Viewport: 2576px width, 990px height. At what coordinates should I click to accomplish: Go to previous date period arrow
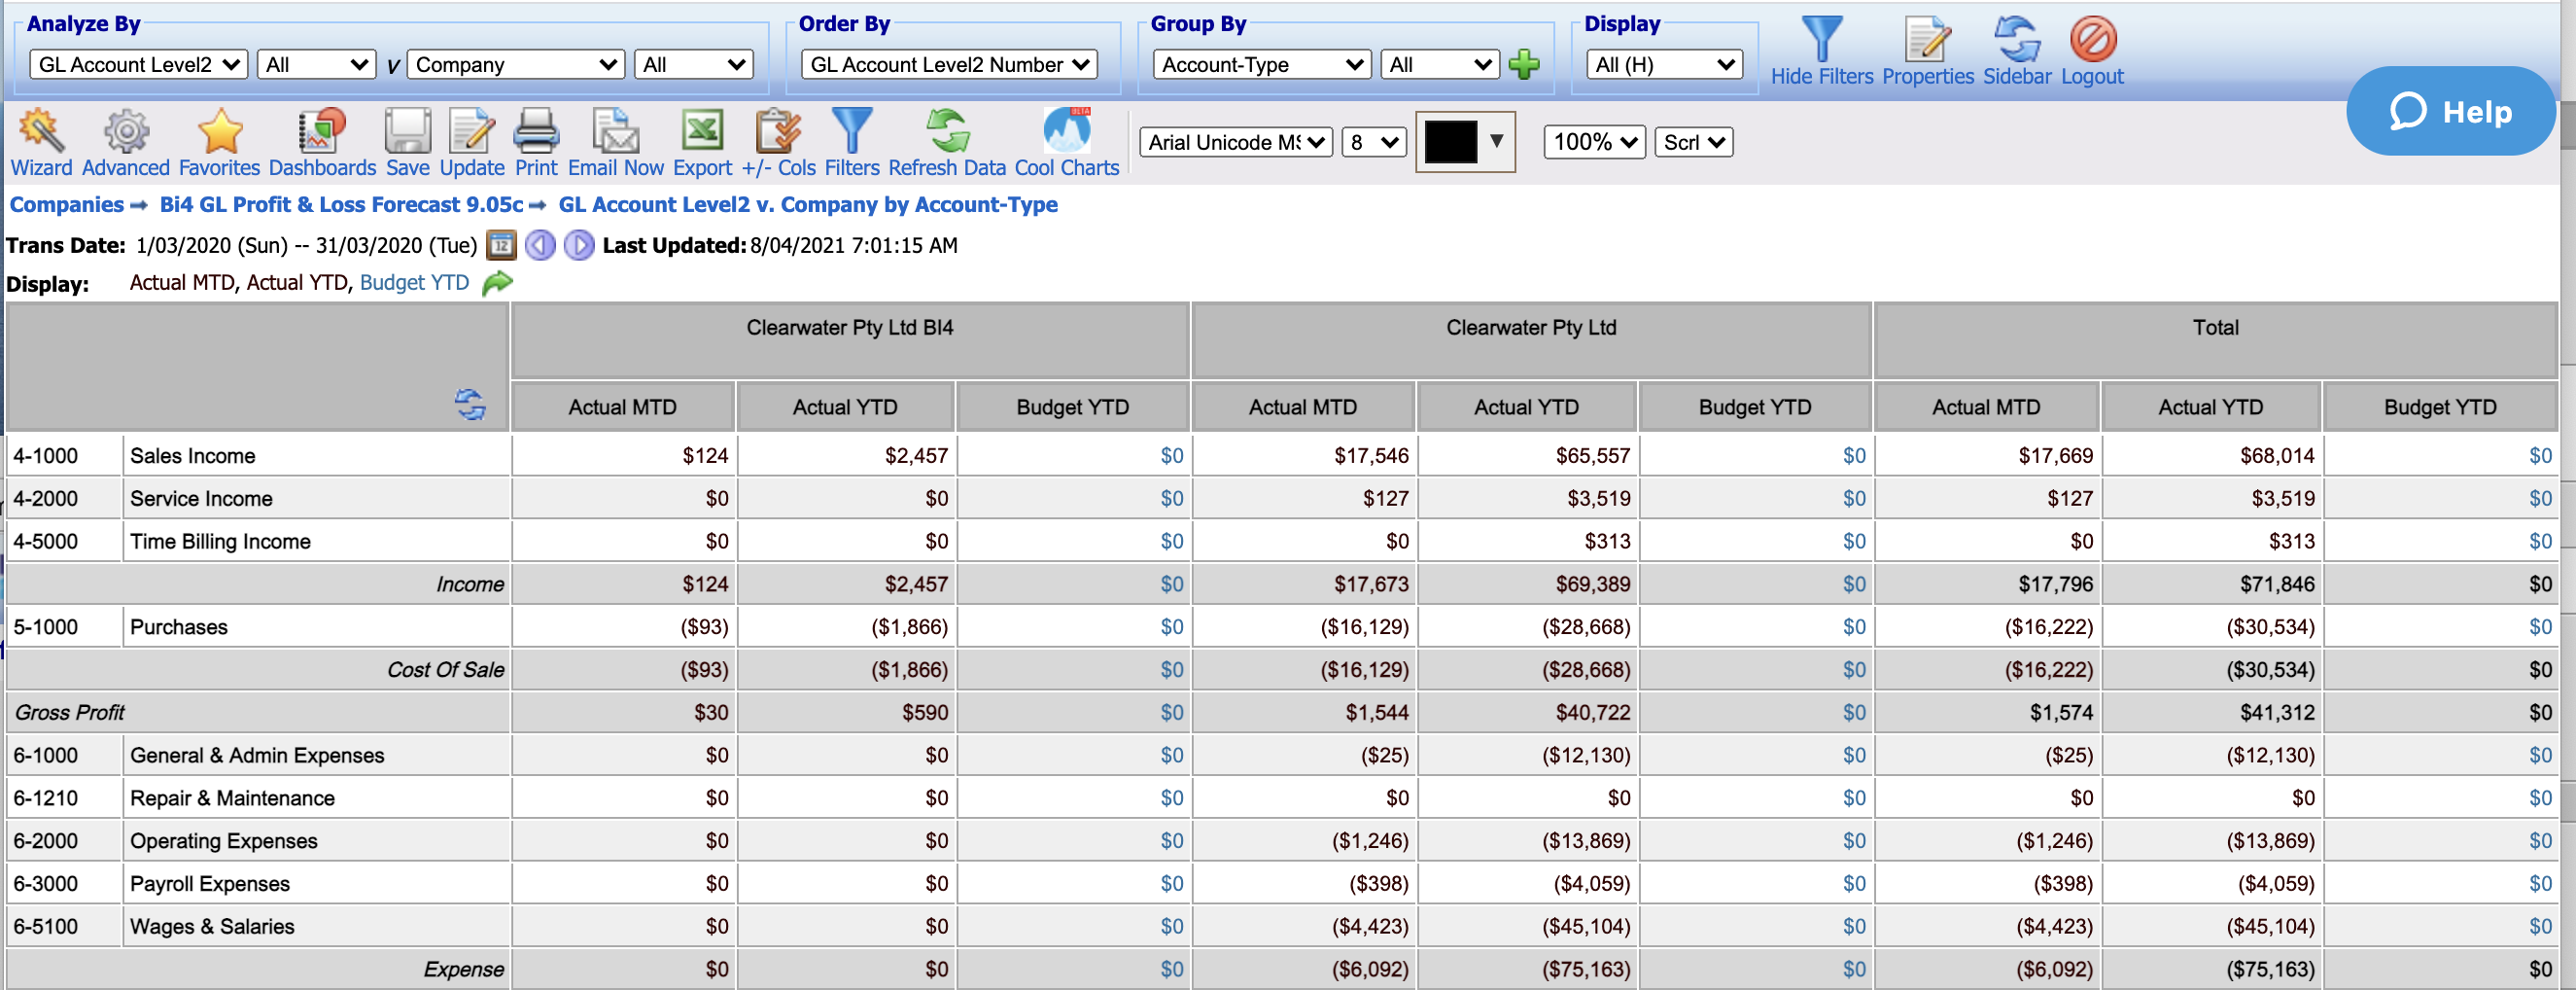pos(540,245)
